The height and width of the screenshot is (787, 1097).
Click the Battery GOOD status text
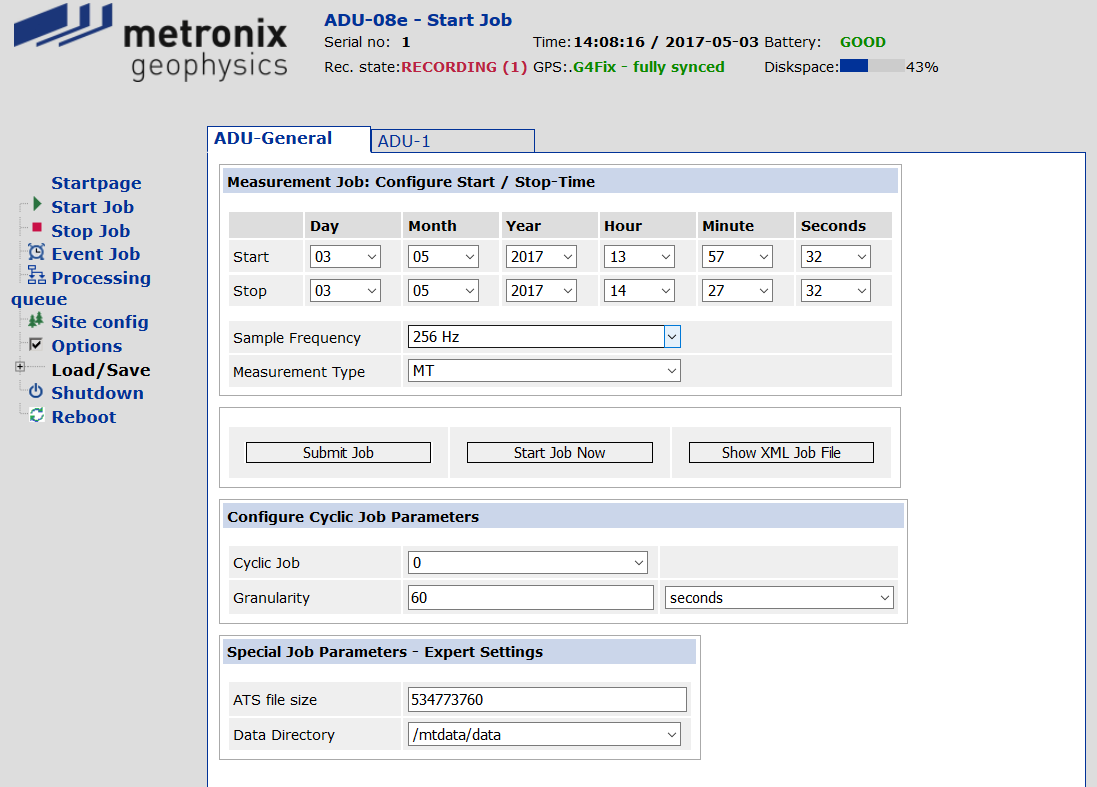coord(863,42)
